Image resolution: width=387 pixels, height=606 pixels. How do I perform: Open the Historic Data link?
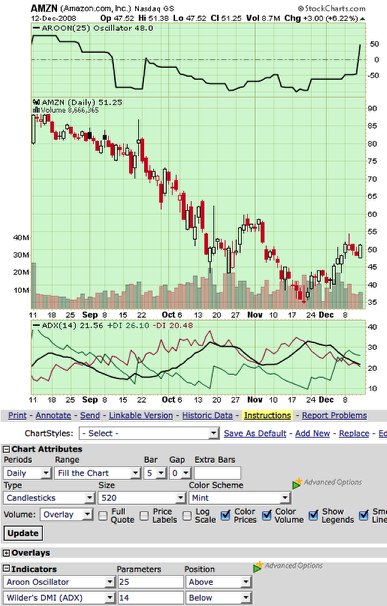(x=207, y=415)
